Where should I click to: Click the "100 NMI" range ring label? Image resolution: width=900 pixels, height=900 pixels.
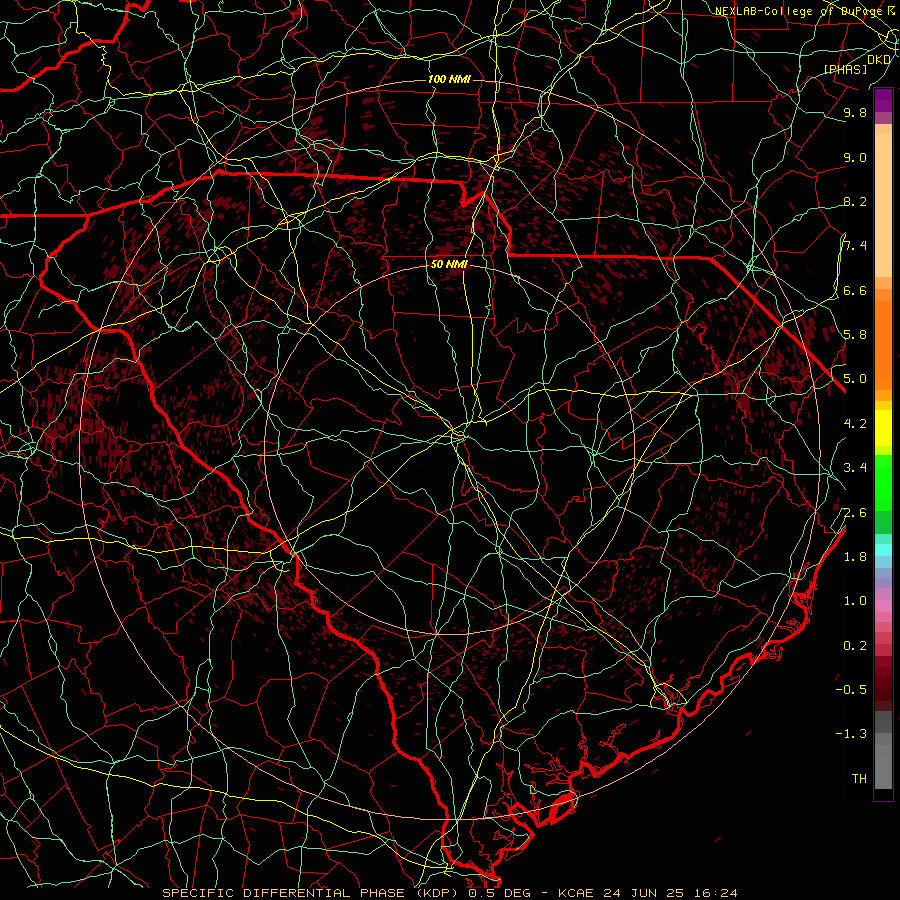point(449,79)
